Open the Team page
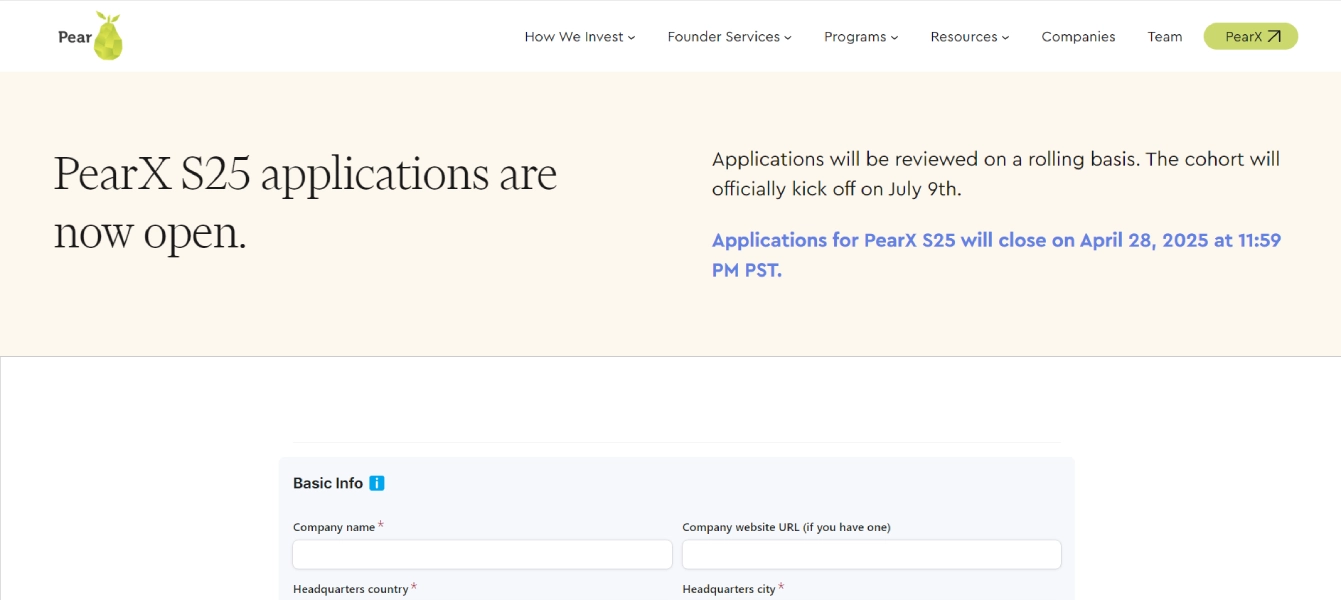 [x=1165, y=37]
